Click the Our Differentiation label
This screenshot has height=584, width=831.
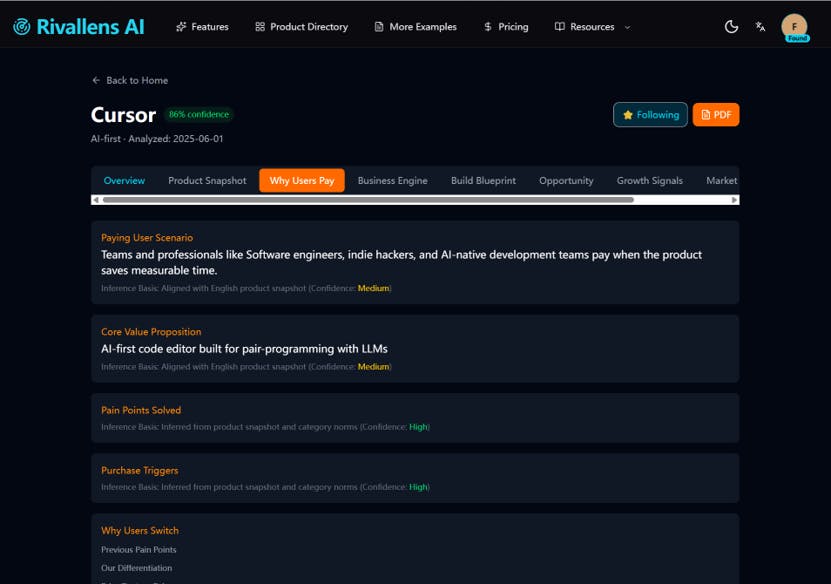136,568
